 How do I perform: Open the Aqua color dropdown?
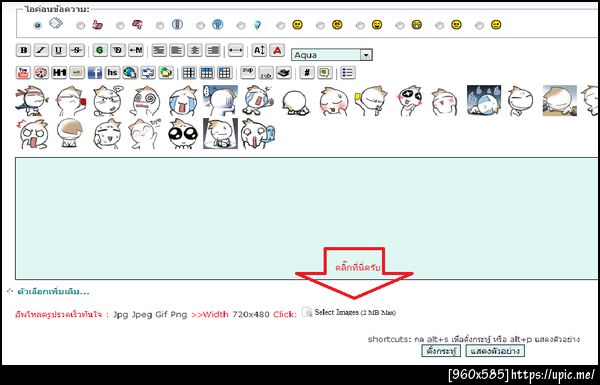pyautogui.click(x=332, y=55)
